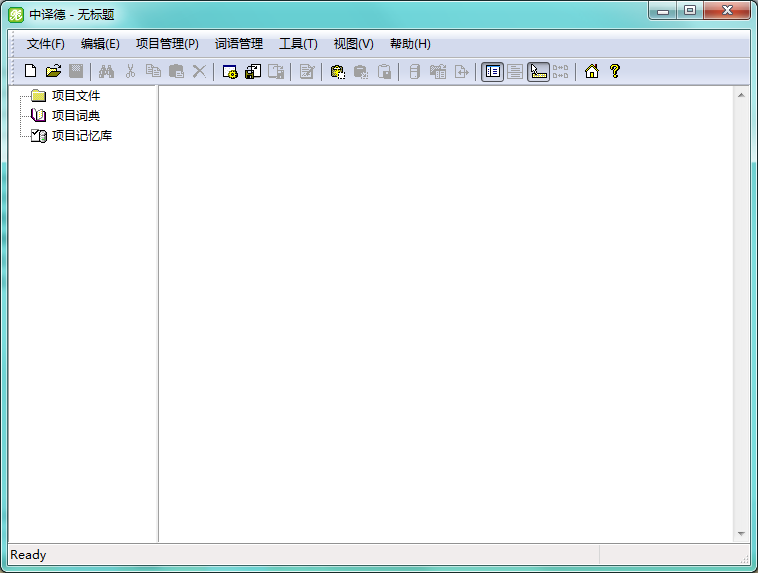The image size is (758, 573).
Task: Click the yellow folder icon beside 项目文件
Action: [38, 96]
